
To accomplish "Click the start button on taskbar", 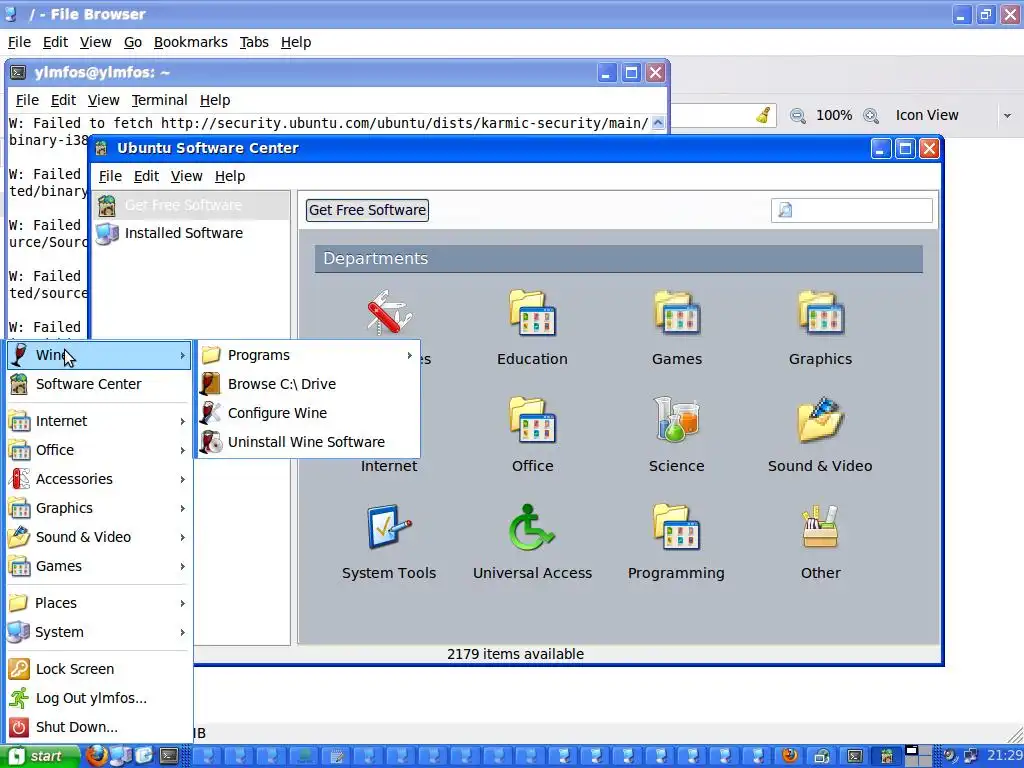I will pos(38,756).
